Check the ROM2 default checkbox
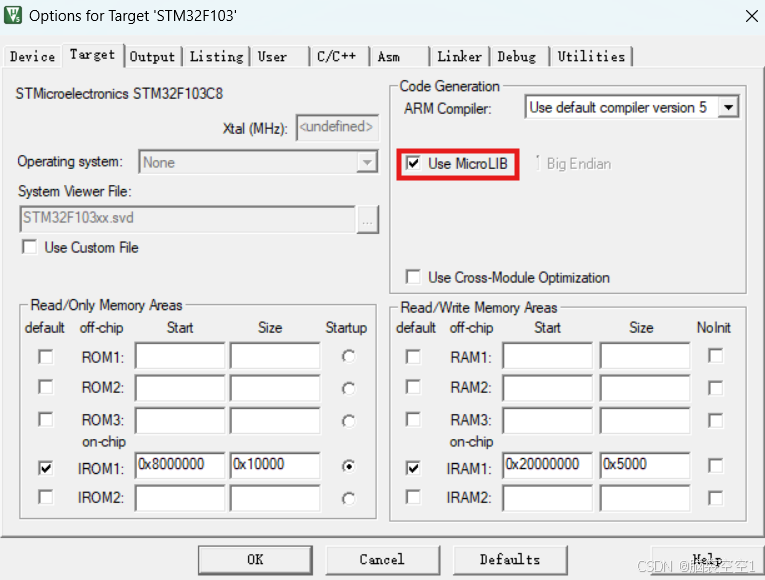 [x=45, y=387]
